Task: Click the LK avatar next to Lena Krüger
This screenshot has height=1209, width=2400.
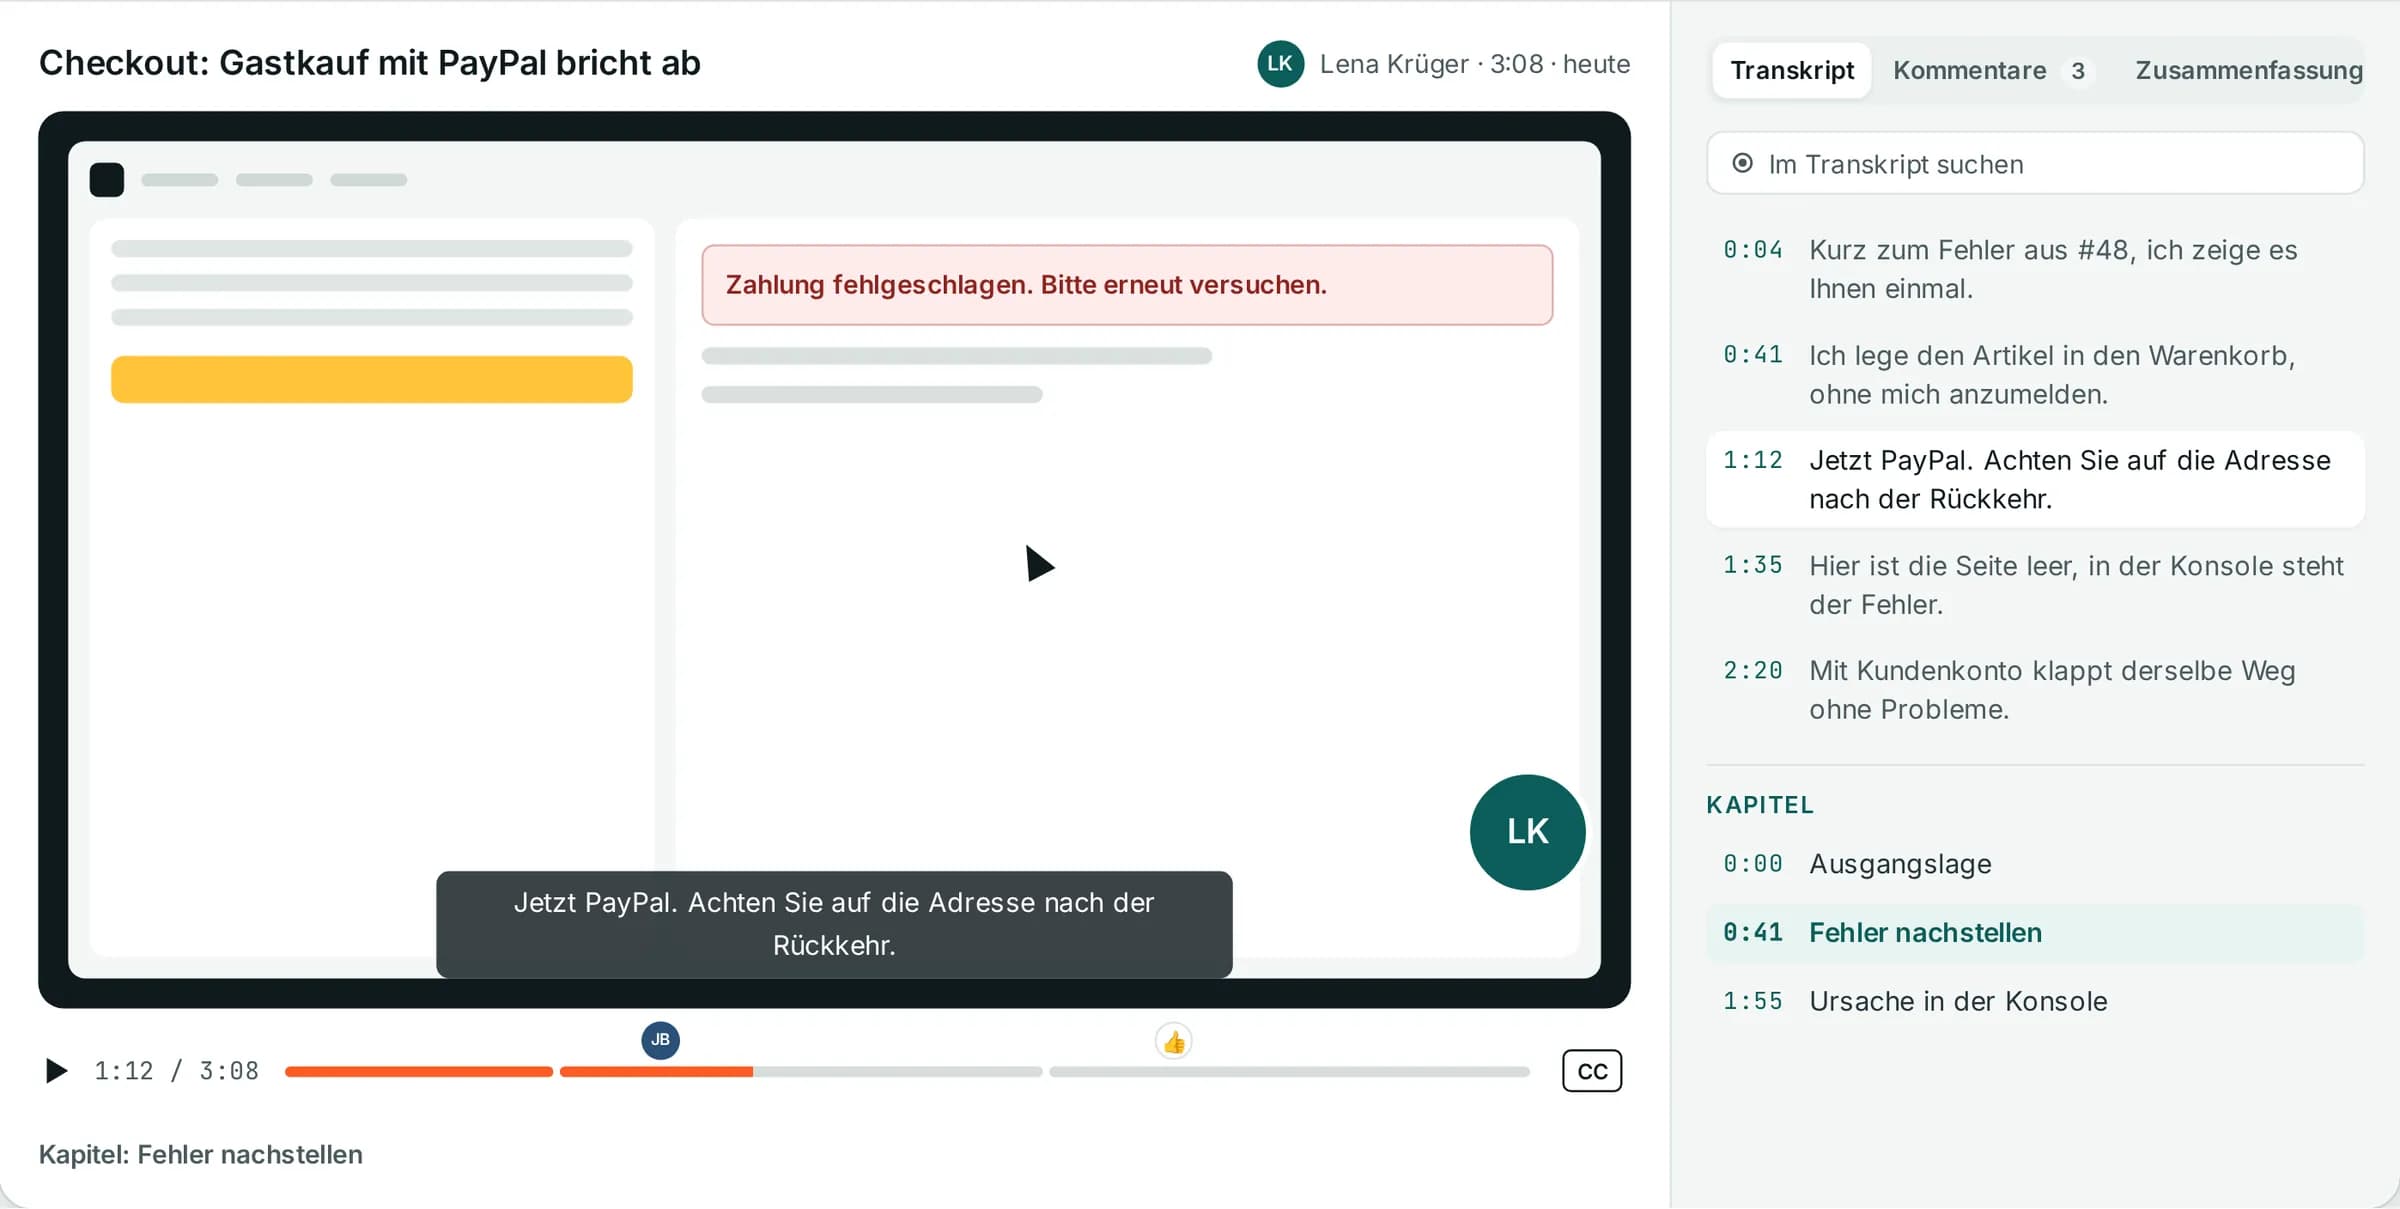Action: [x=1280, y=64]
